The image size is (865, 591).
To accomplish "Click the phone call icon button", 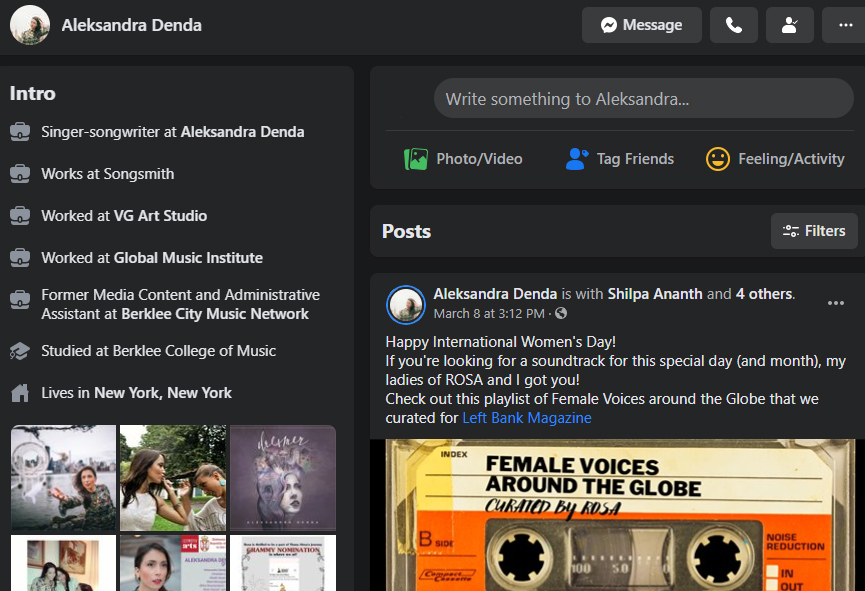I will 734,26.
